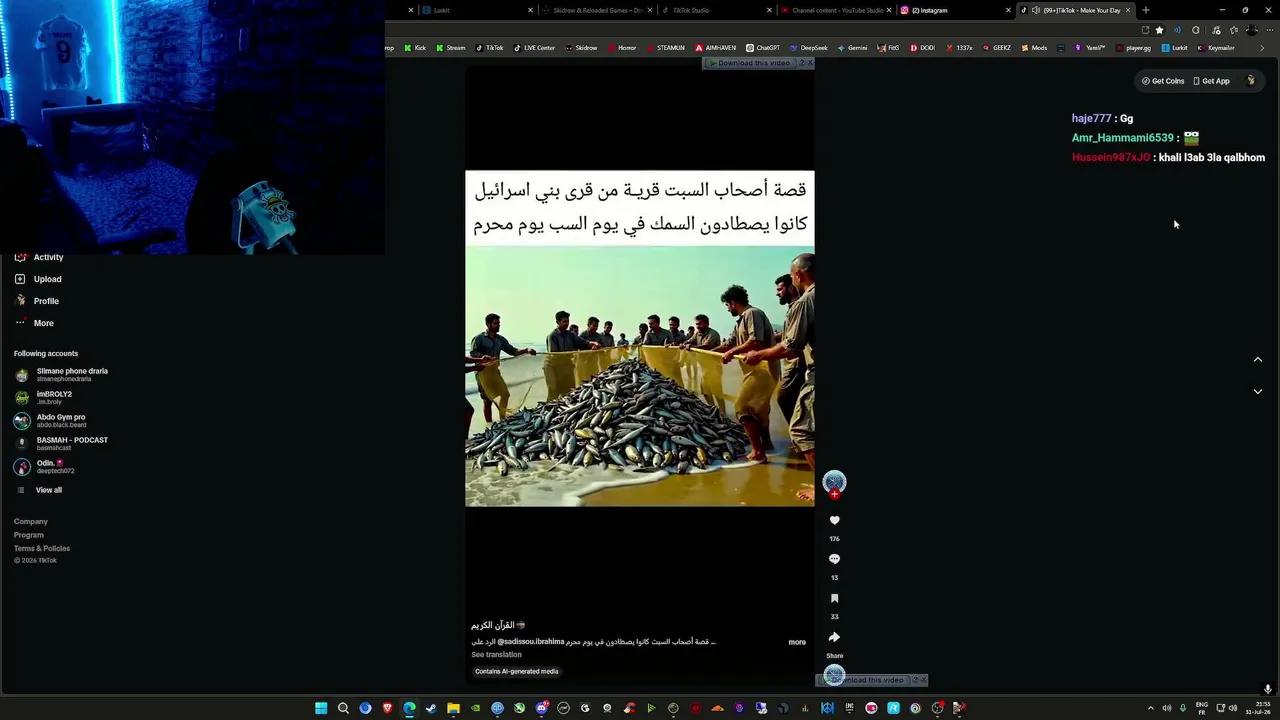
Task: Bookmark the video to Favorites
Action: (834, 598)
